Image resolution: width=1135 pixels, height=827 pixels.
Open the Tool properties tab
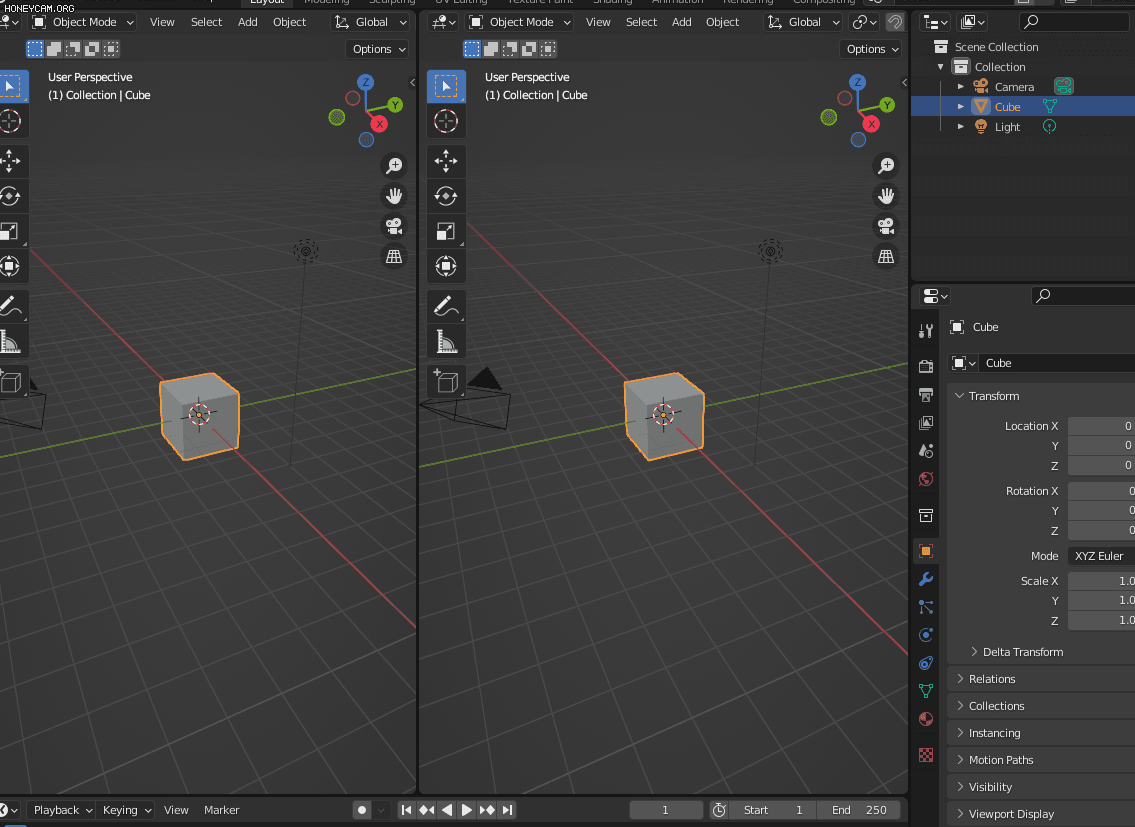tap(926, 331)
